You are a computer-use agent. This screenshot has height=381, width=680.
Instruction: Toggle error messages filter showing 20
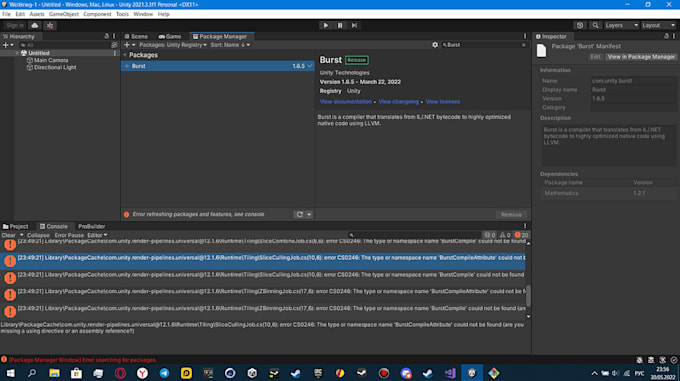coord(521,235)
